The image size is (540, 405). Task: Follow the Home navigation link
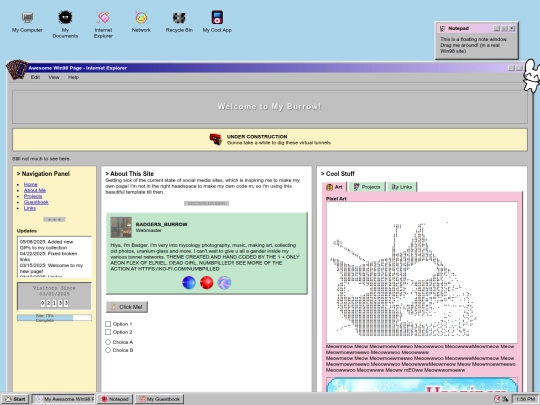31,185
